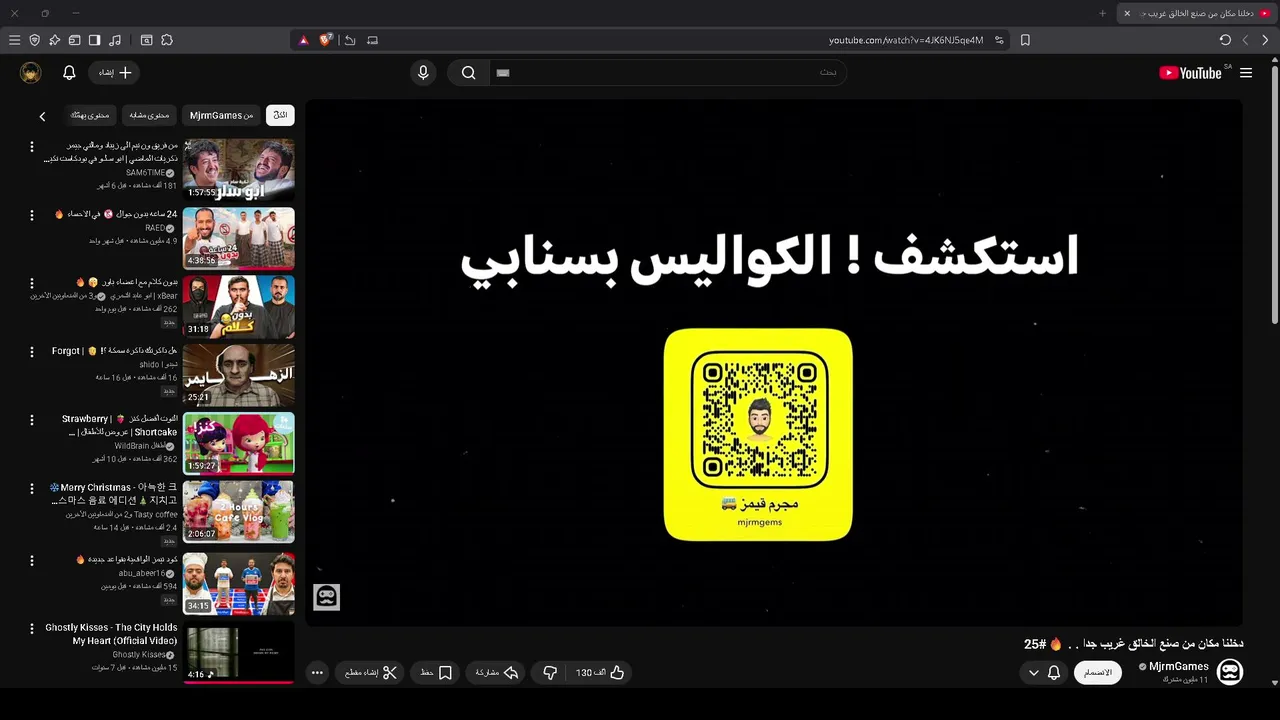Screen dimensions: 1280x720
Task: Click the cast screen icon in address bar
Action: click(x=373, y=40)
